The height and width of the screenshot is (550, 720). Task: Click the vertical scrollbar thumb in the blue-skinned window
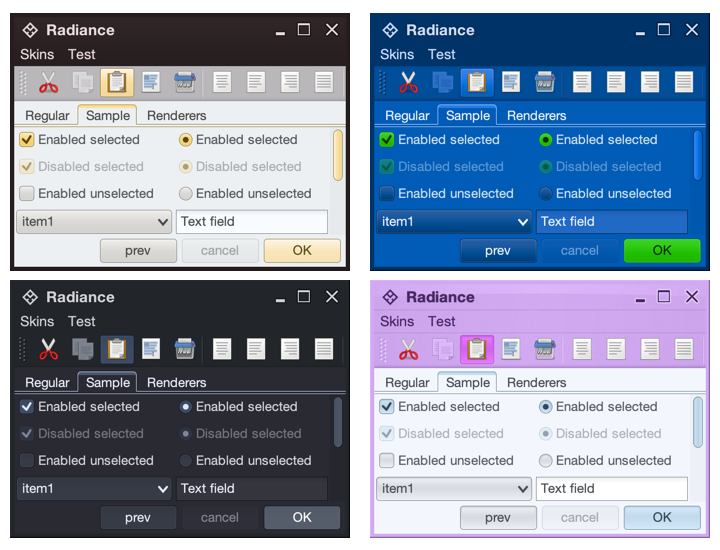pos(698,155)
